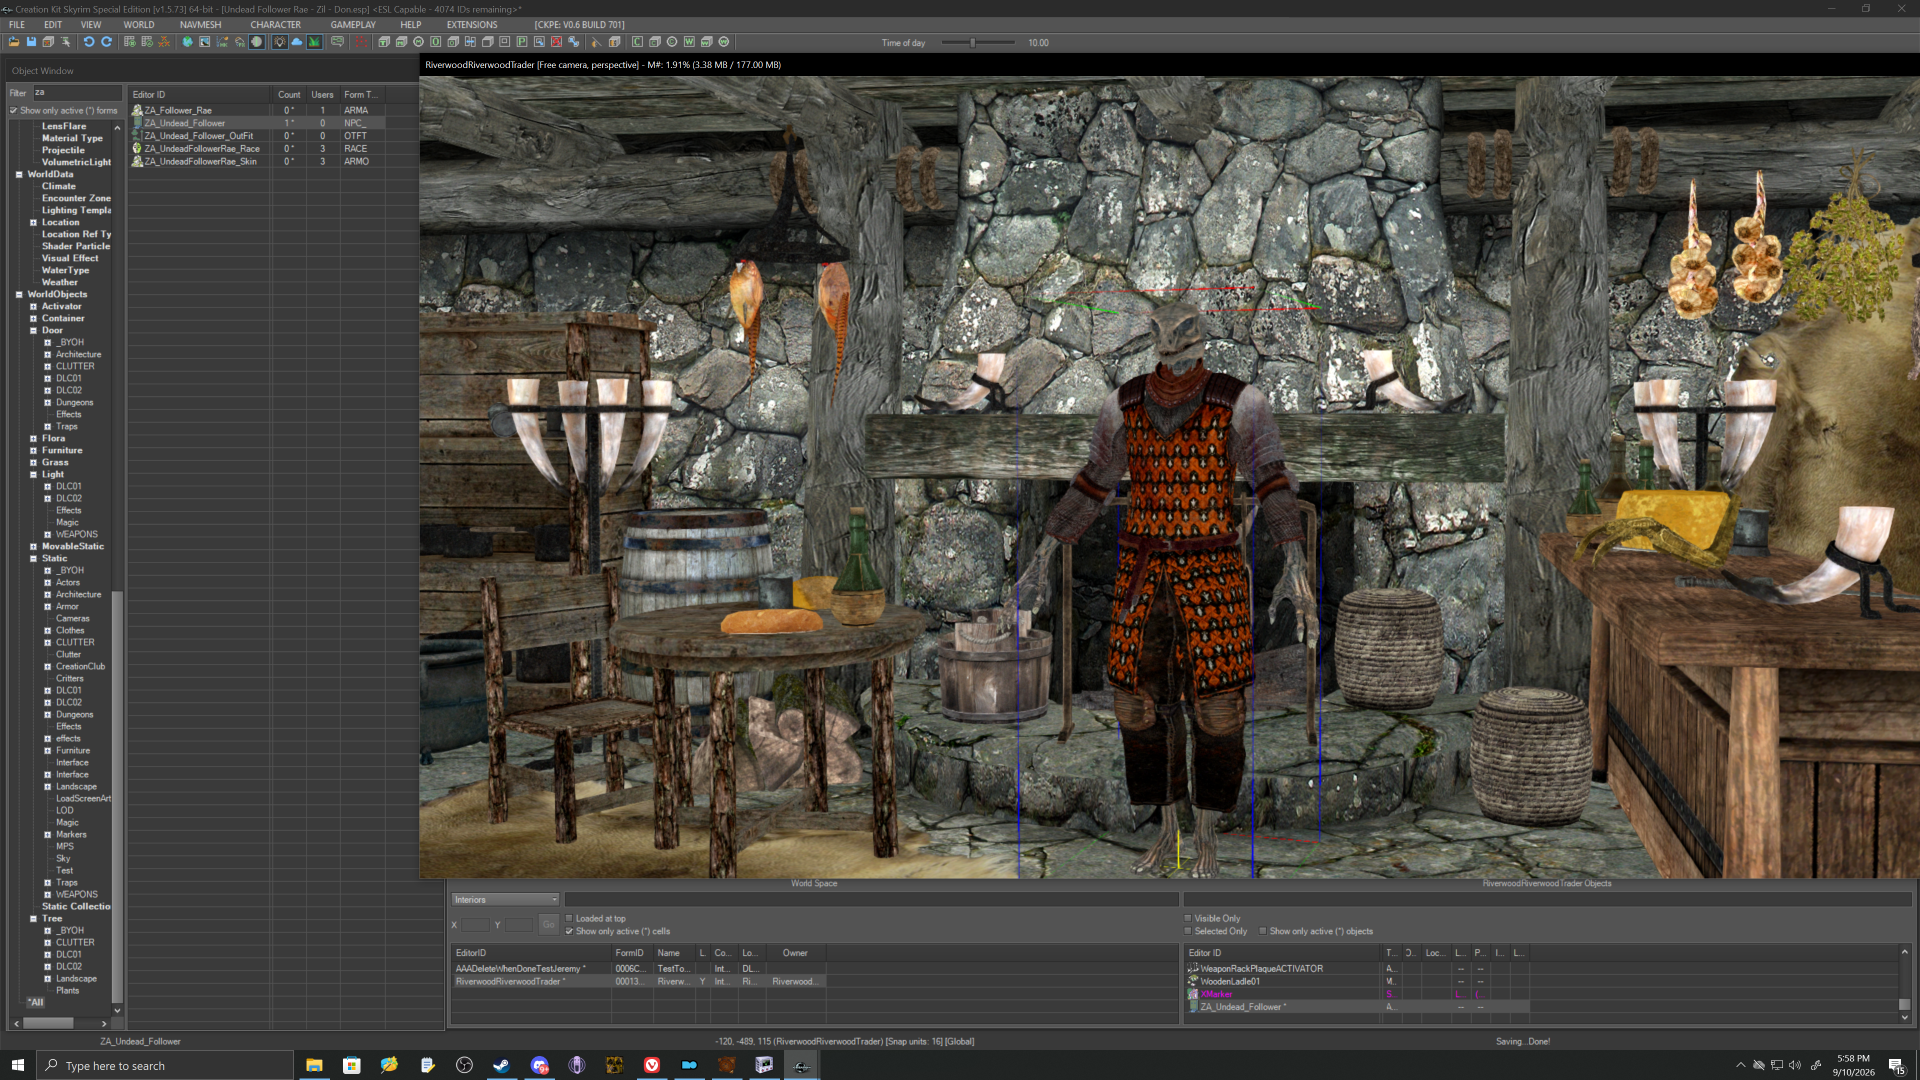This screenshot has height=1080, width=1920.
Task: Open the WORLD menu
Action: coord(139,25)
